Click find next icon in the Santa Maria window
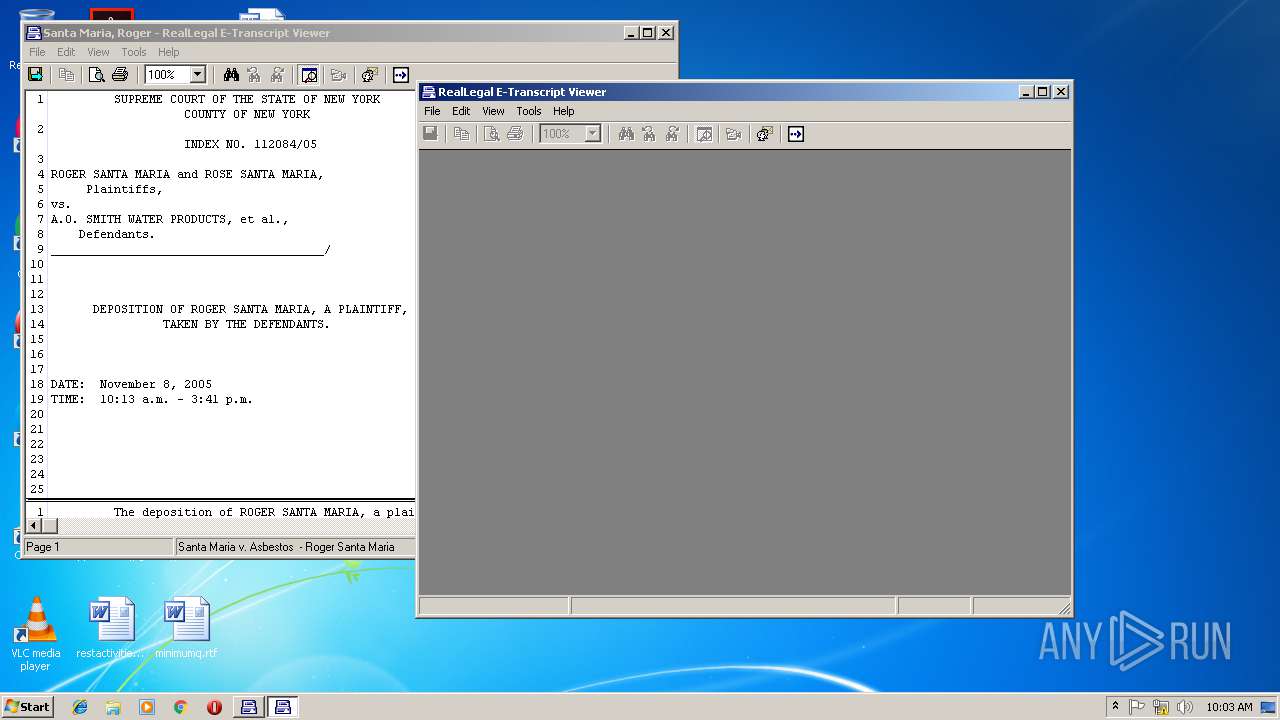Image resolution: width=1280 pixels, height=720 pixels. (277, 75)
